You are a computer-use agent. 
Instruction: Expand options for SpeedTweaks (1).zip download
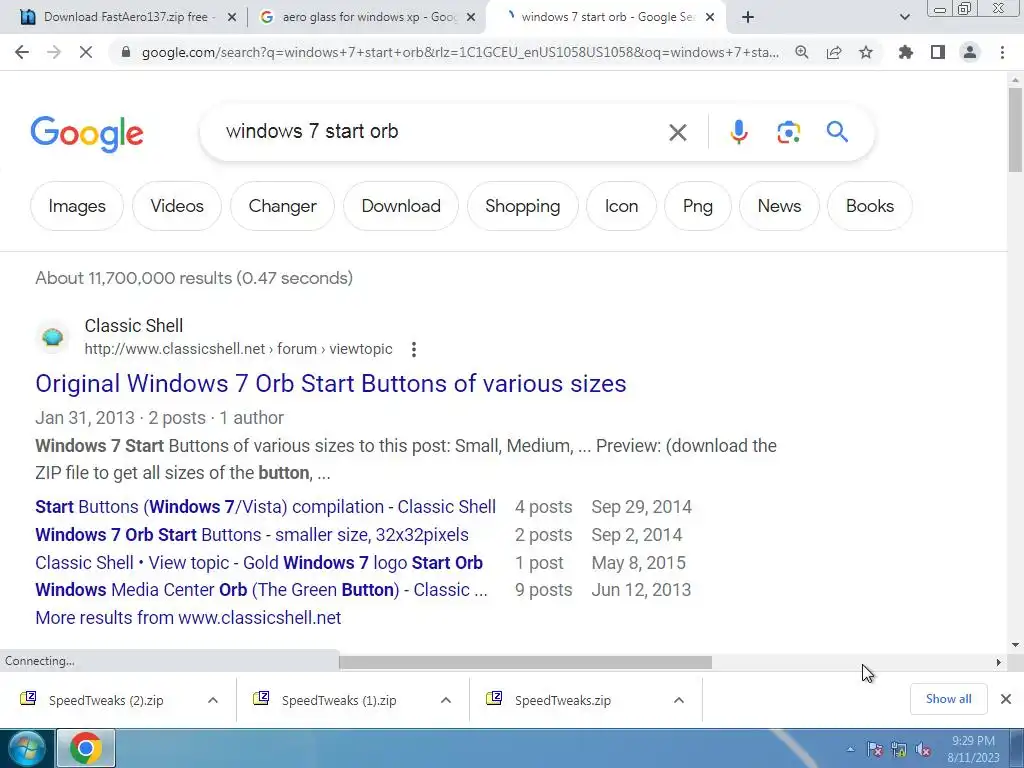pyautogui.click(x=446, y=700)
